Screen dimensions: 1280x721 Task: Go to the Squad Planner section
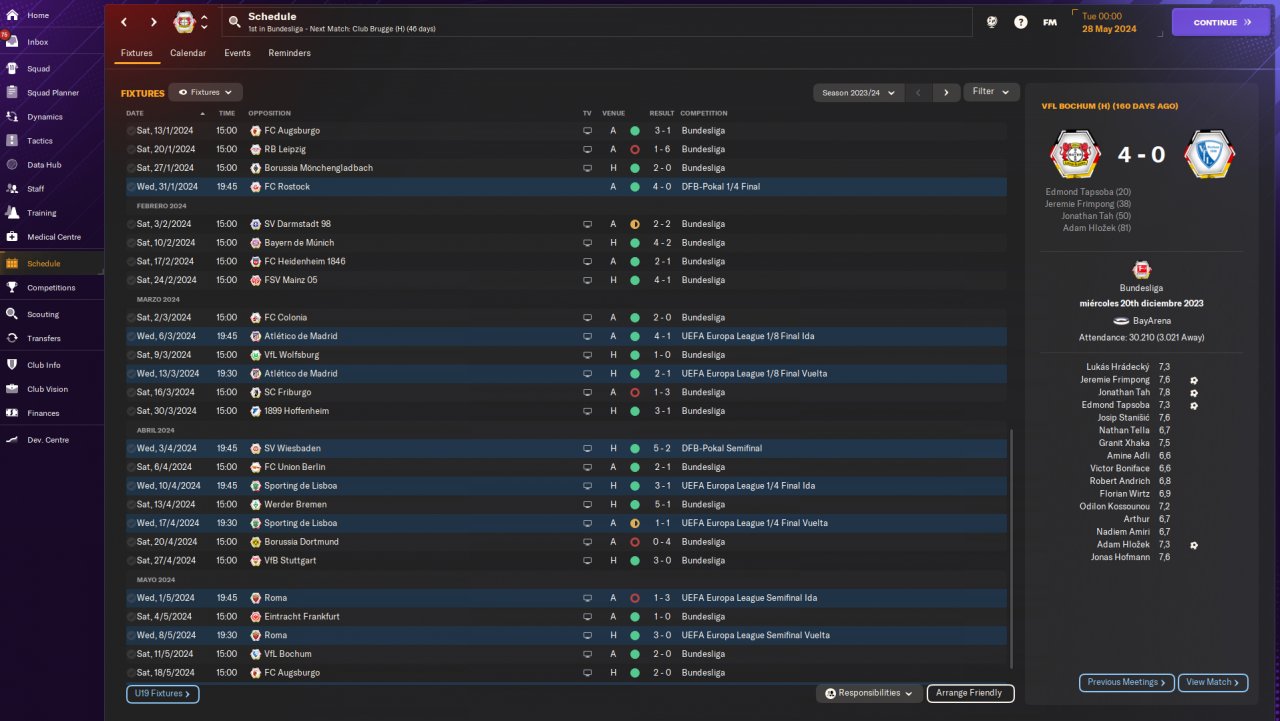tap(52, 93)
